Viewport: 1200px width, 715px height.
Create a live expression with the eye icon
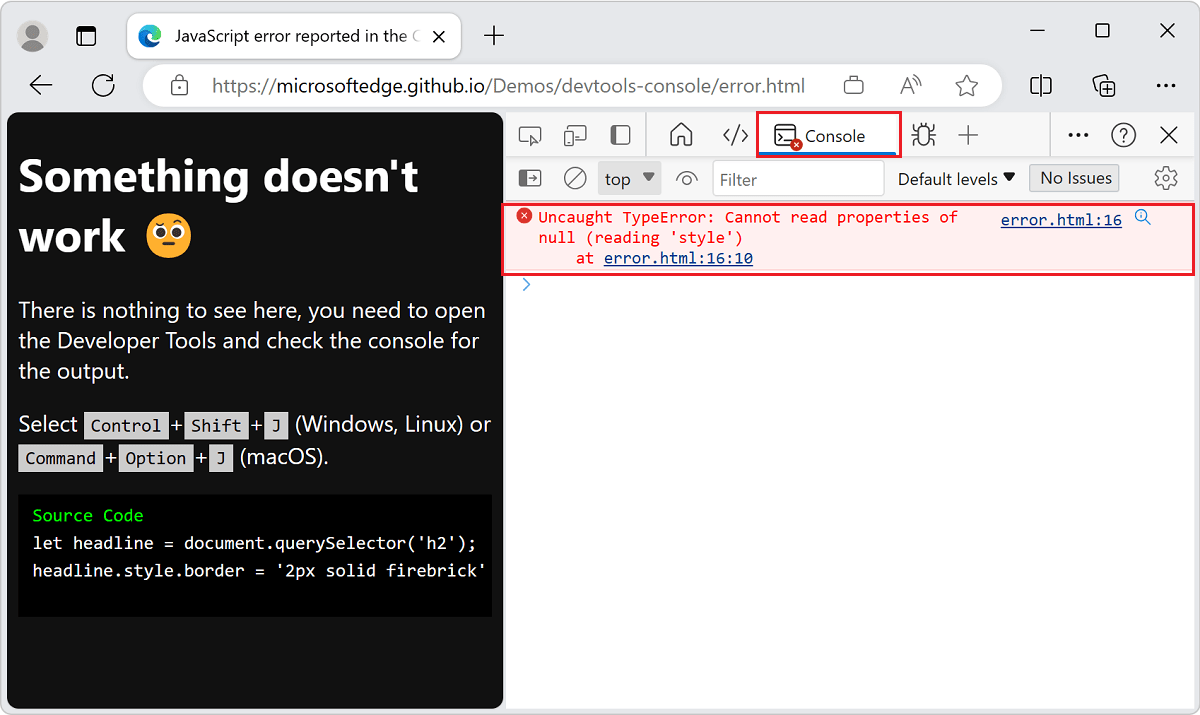pyautogui.click(x=686, y=177)
